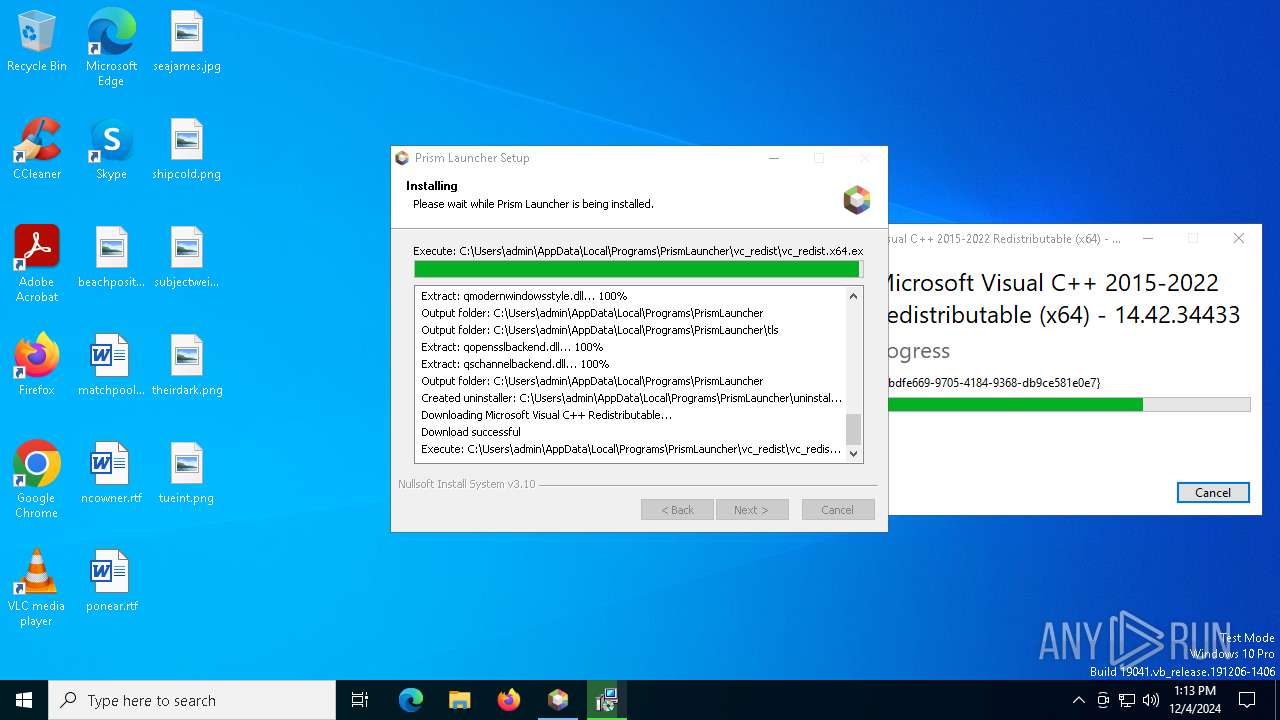Click the Type here to search box

[192, 700]
